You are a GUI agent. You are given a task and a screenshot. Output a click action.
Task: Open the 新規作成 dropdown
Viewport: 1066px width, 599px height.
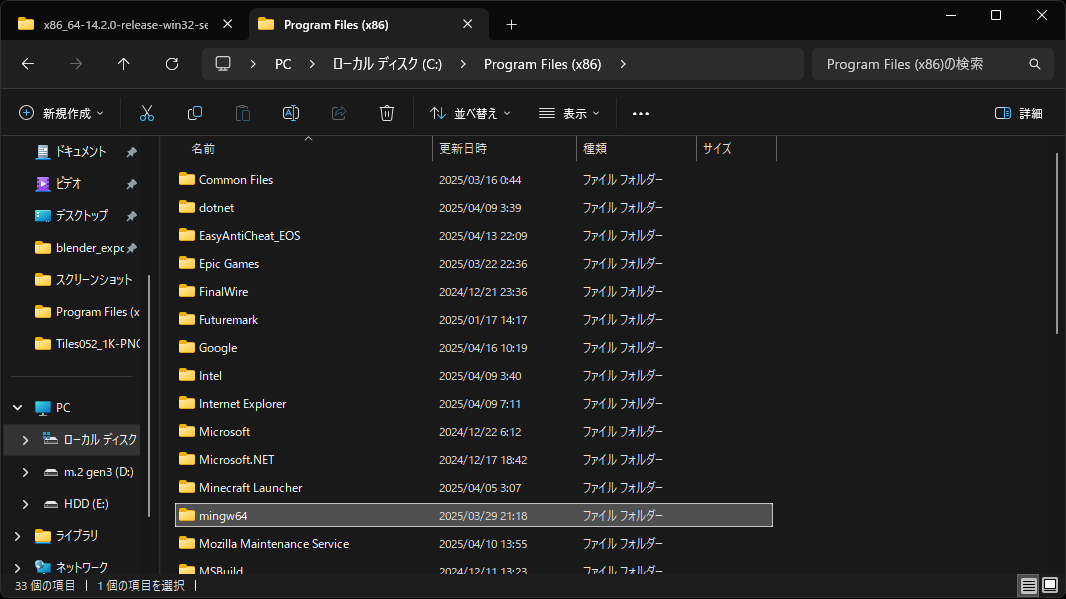[x=62, y=114]
